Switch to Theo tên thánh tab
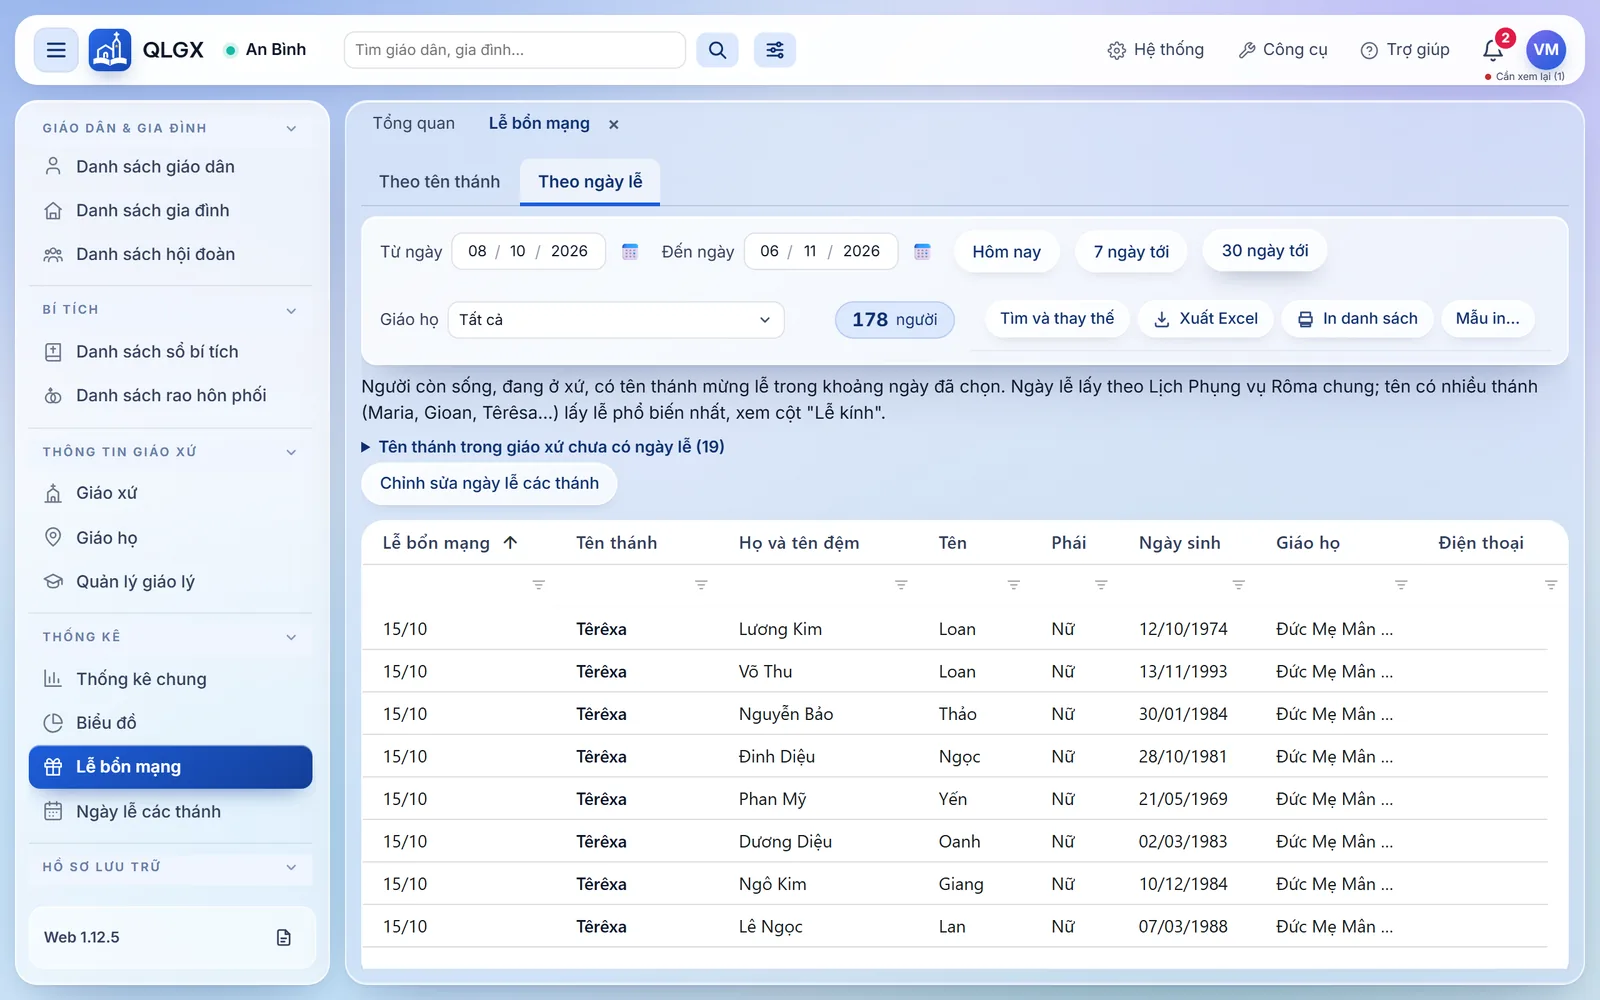This screenshot has width=1600, height=1000. [439, 182]
